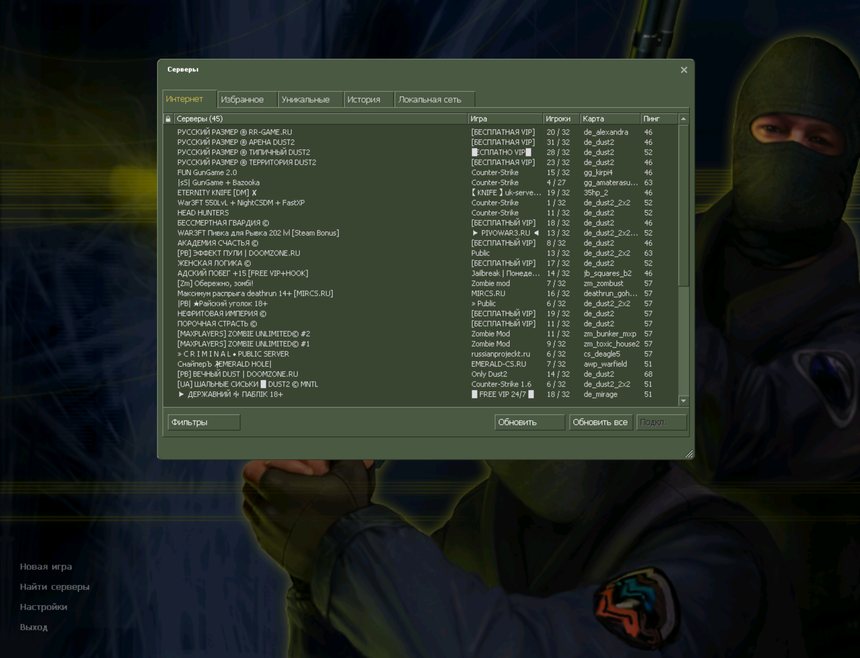860x658 pixels.
Task: Open the Избранное tab
Action: click(247, 99)
